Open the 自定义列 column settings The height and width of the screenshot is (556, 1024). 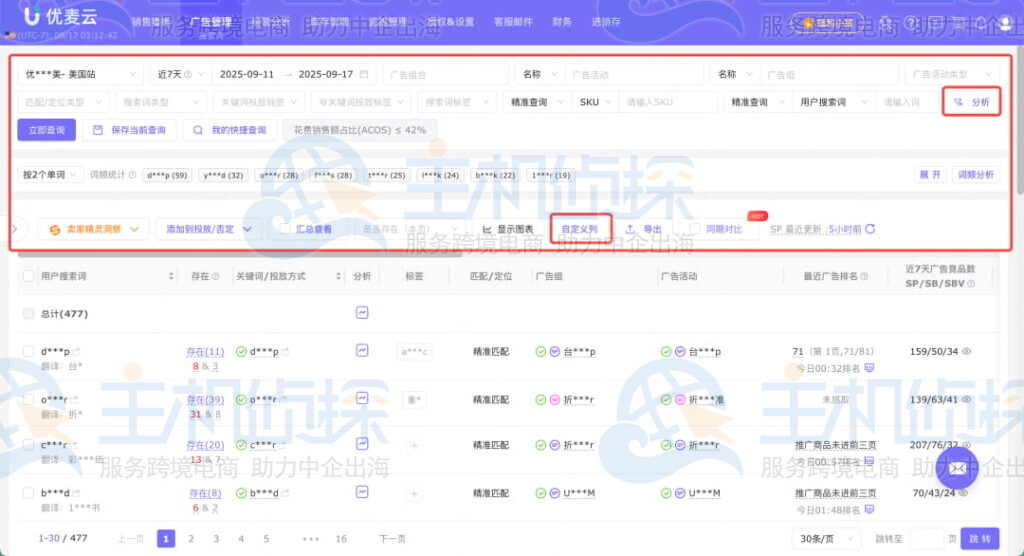coord(580,229)
